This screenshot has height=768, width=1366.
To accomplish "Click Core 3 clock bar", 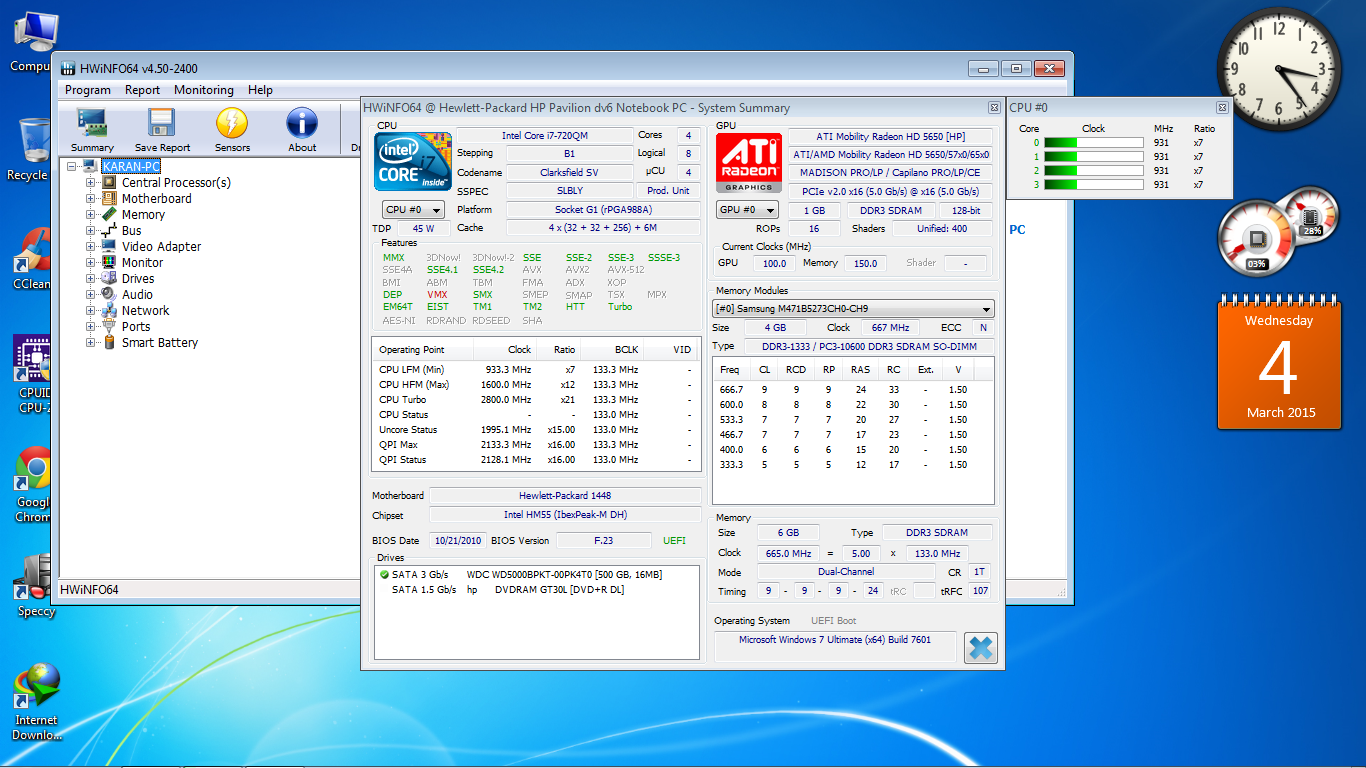I will 1094,185.
